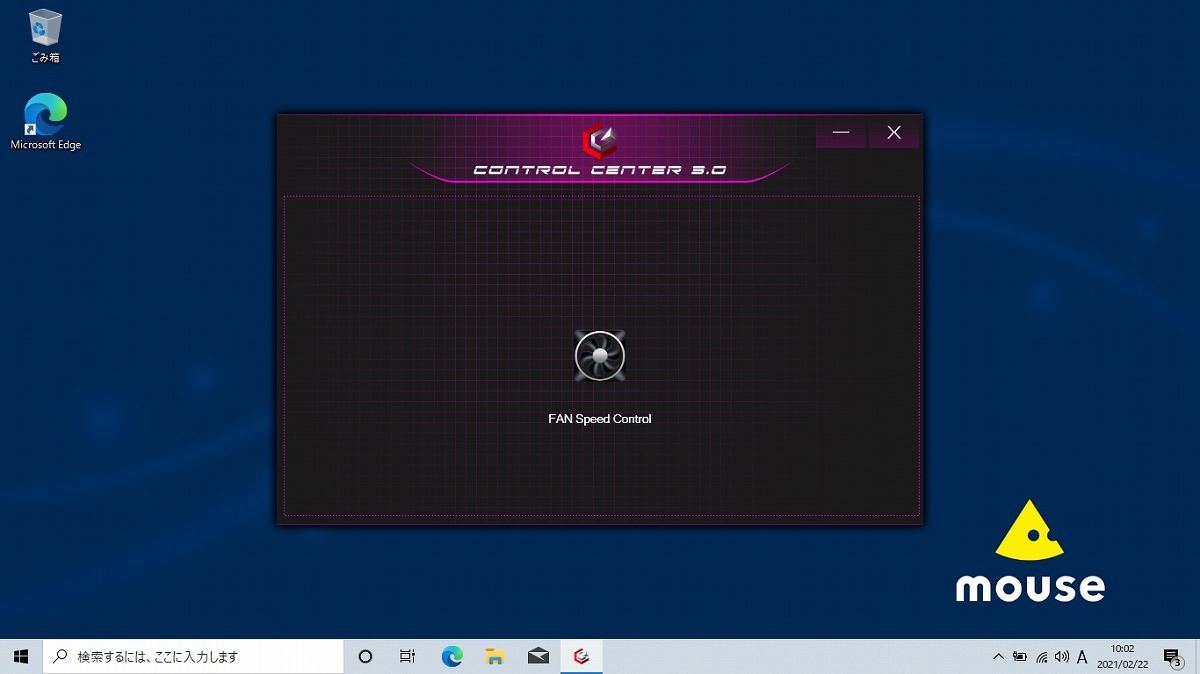The height and width of the screenshot is (674, 1200).
Task: Open the FAN Speed Control fan icon
Action: [x=600, y=356]
